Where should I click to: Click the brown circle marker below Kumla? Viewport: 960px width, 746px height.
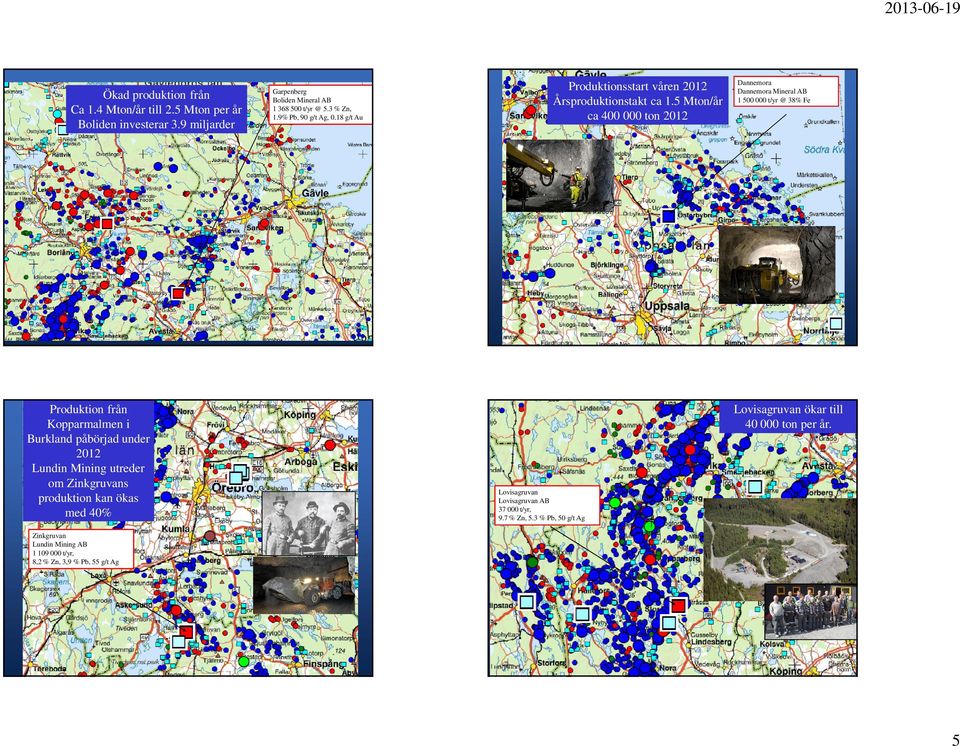tap(210, 537)
